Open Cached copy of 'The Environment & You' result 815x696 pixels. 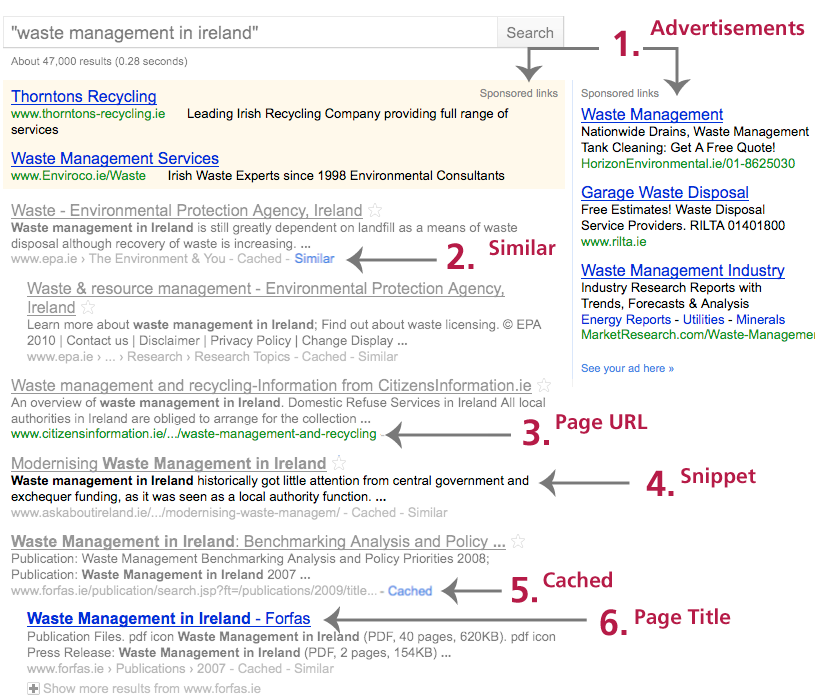[259, 258]
